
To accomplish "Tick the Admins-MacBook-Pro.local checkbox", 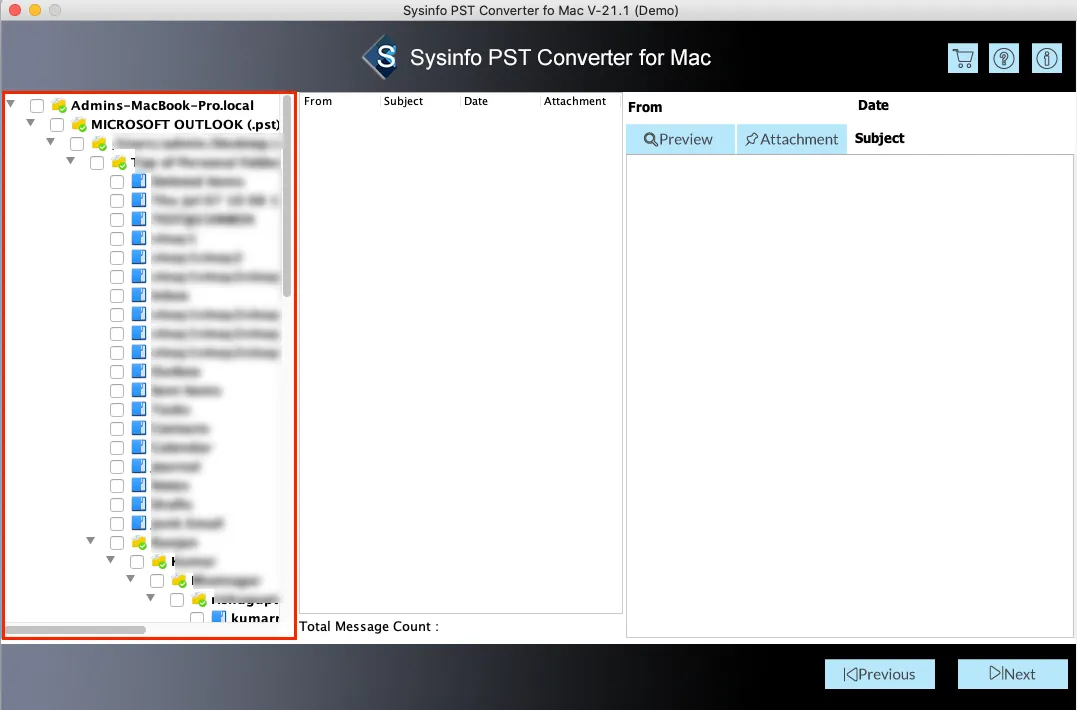I will [x=37, y=106].
